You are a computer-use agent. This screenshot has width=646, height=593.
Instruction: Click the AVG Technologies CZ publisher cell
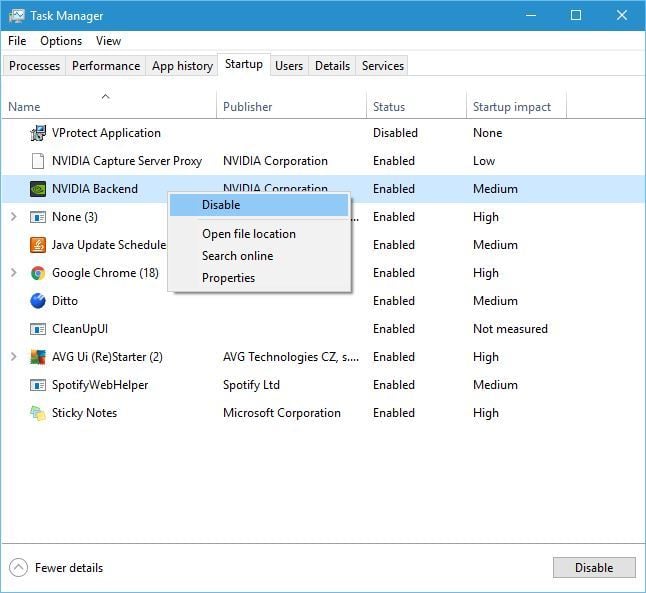pyautogui.click(x=291, y=357)
